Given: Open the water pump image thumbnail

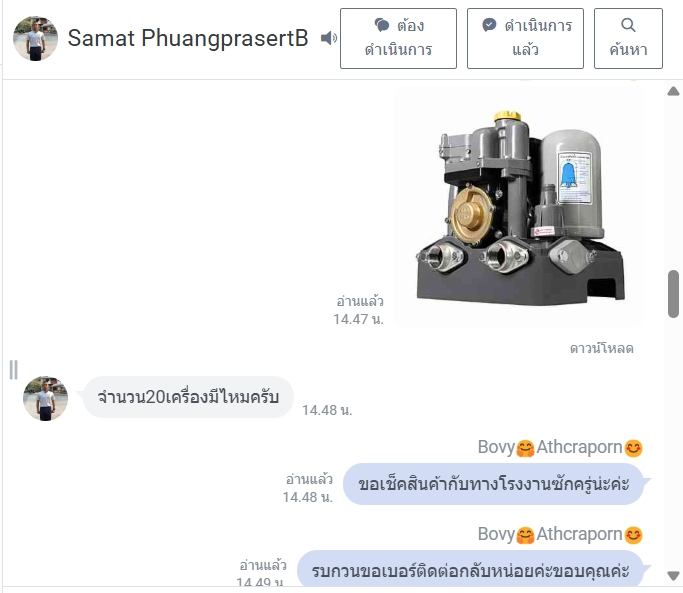Looking at the screenshot, I should tap(519, 206).
